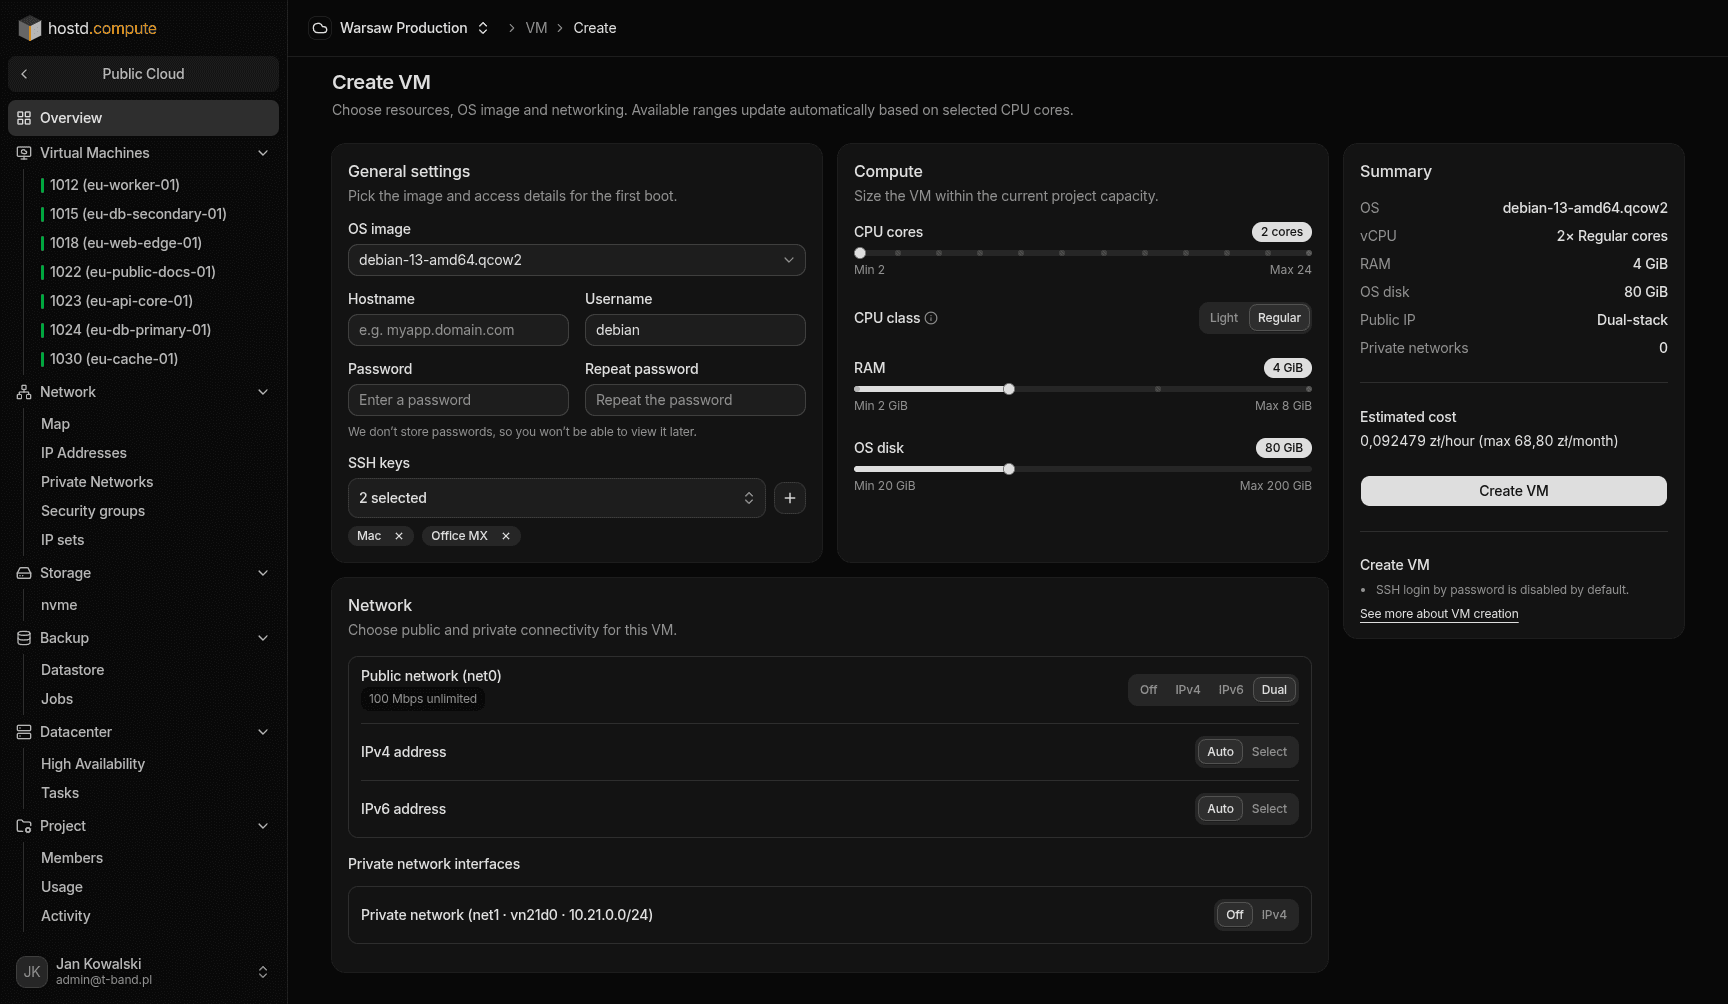Open the High Availability page

click(x=93, y=764)
